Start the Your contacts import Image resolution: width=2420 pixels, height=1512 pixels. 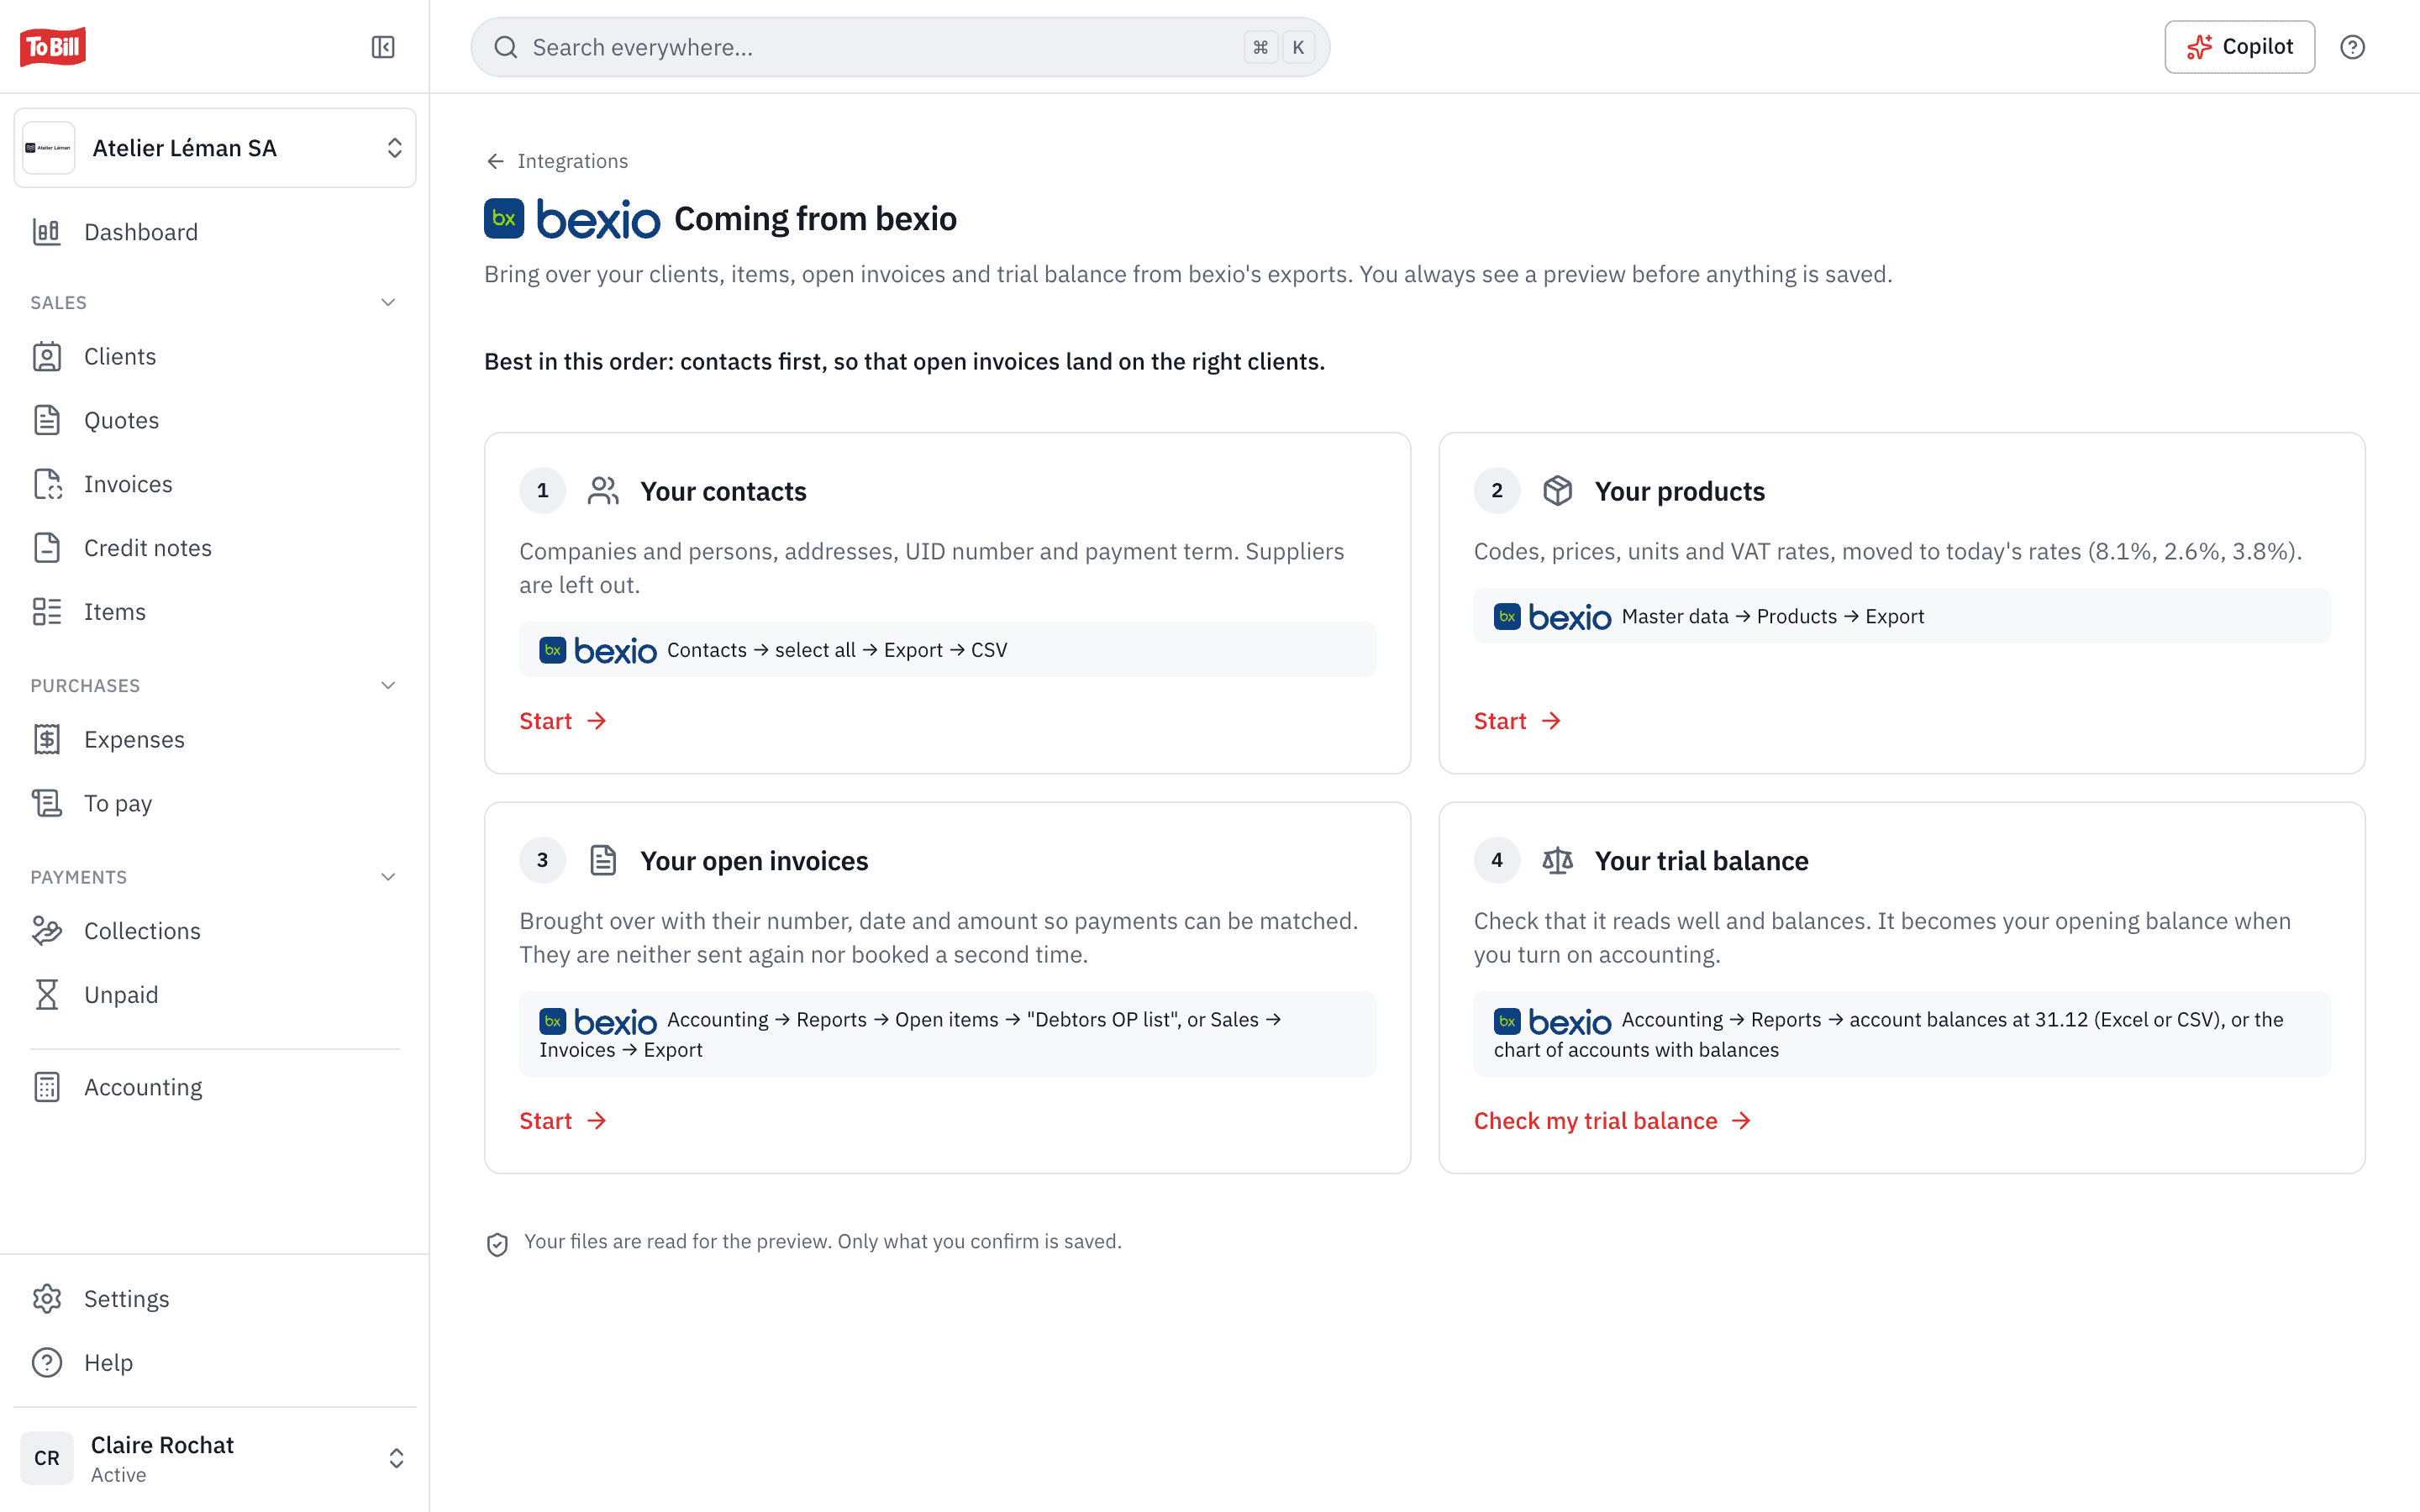tap(563, 721)
